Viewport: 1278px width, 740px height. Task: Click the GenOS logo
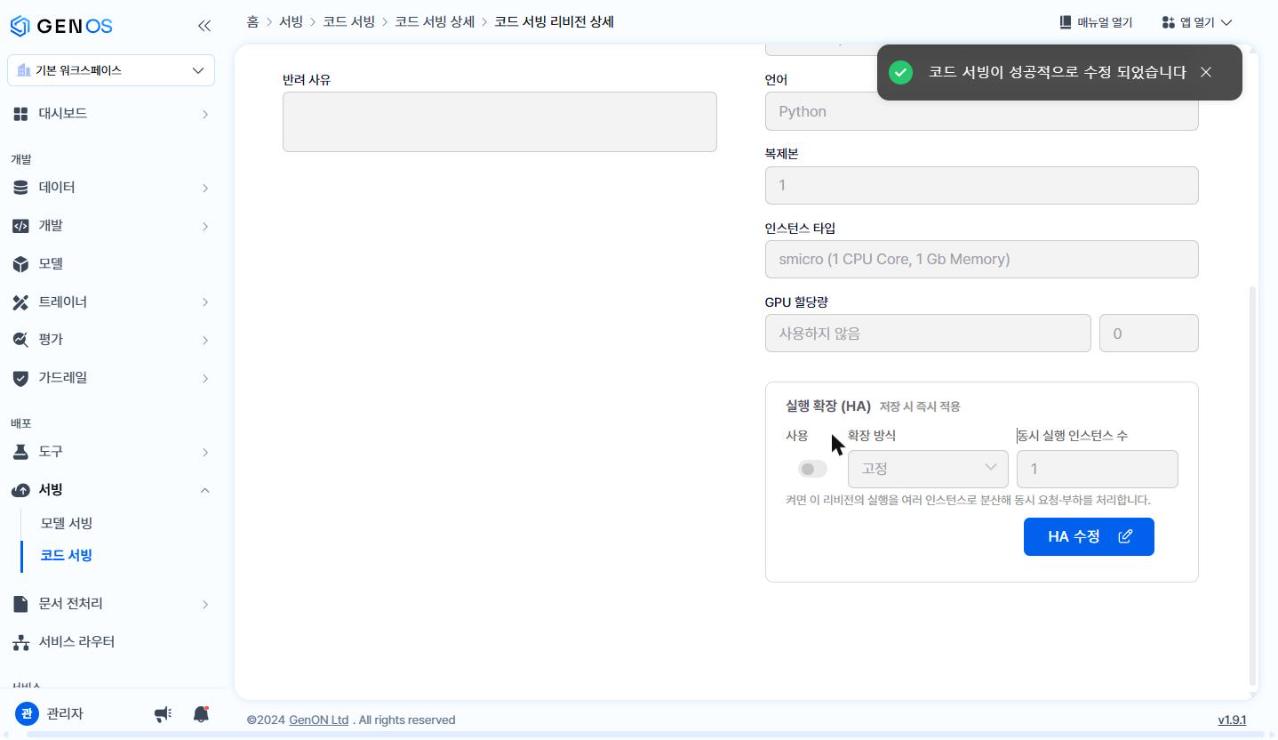coord(61,26)
